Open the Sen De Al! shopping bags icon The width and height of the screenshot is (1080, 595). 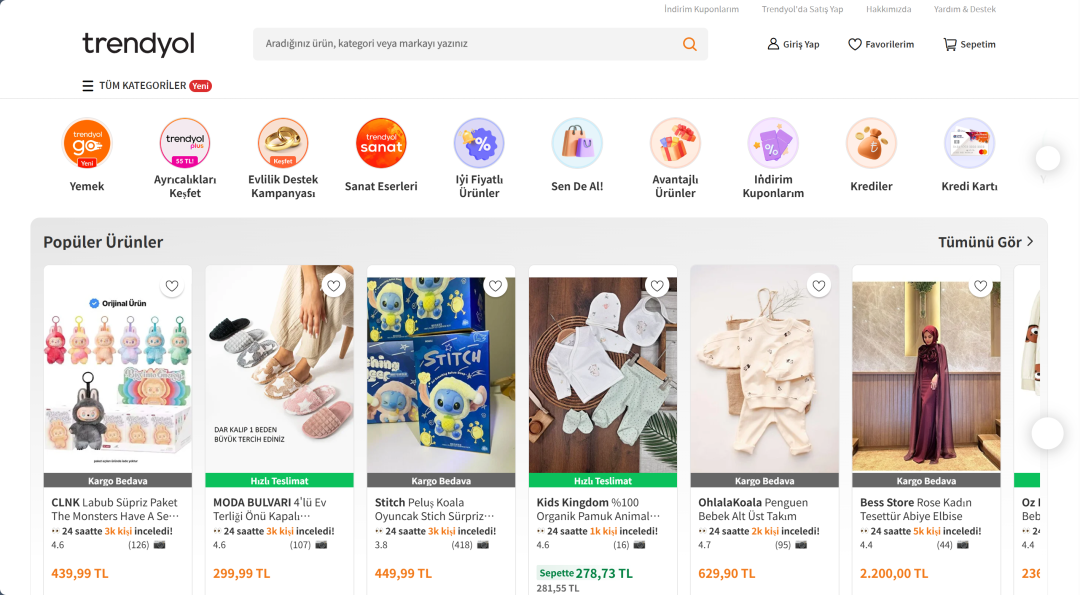(577, 143)
